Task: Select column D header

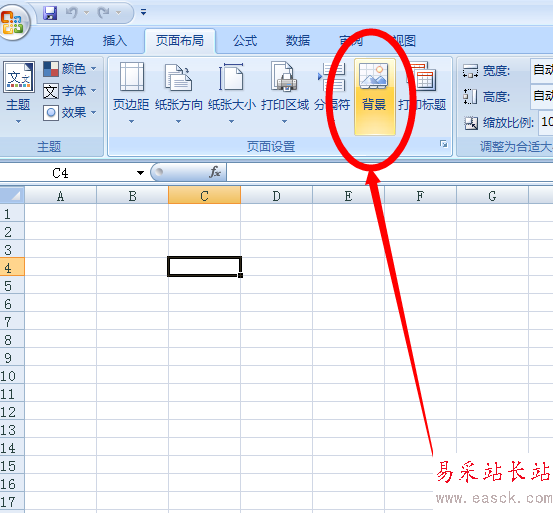Action: 276,196
